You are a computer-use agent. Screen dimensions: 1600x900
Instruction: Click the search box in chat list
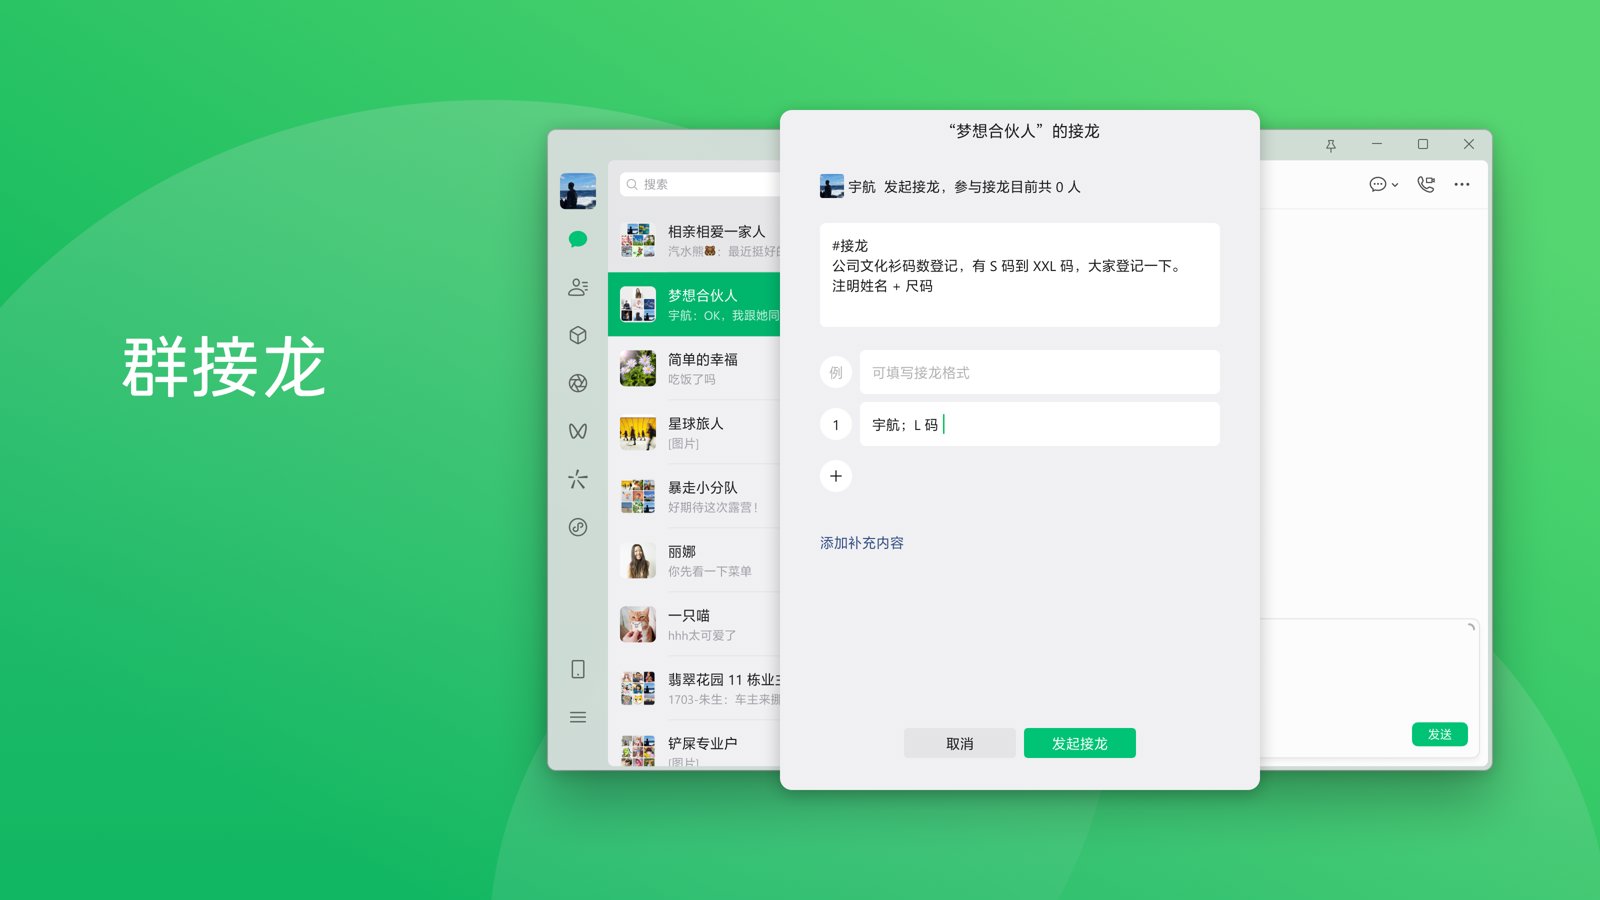tap(700, 184)
